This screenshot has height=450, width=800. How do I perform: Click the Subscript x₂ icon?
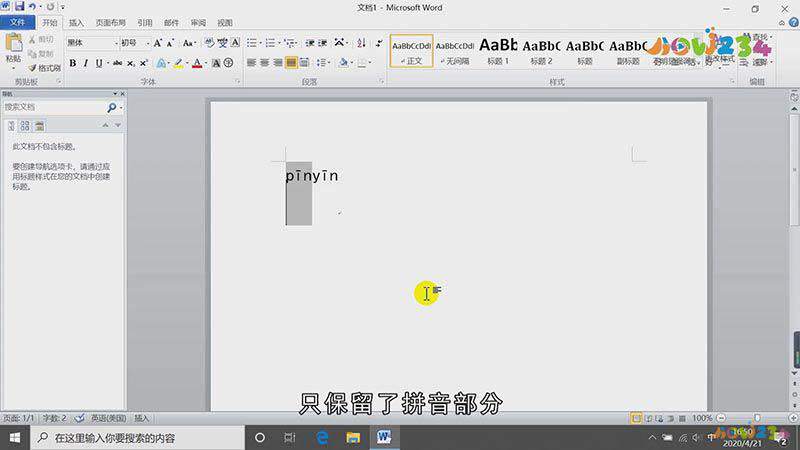point(131,63)
